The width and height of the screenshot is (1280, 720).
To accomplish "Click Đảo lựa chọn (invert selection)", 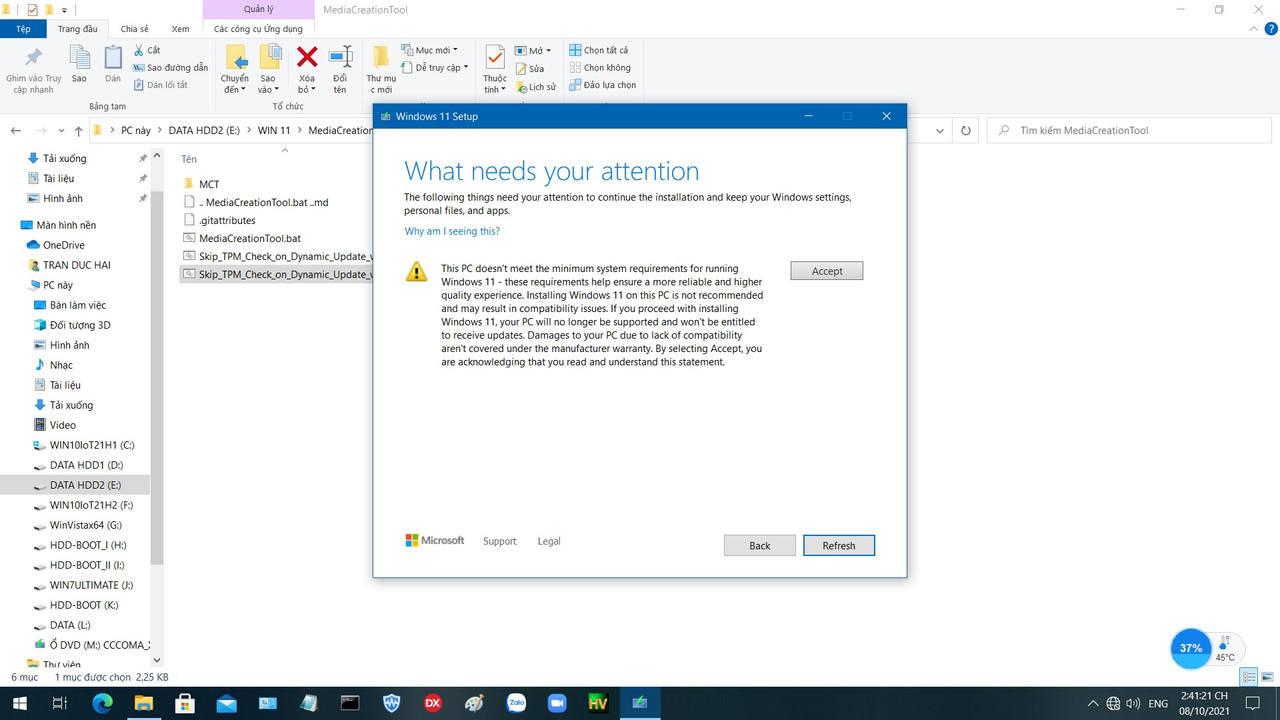I will (602, 85).
